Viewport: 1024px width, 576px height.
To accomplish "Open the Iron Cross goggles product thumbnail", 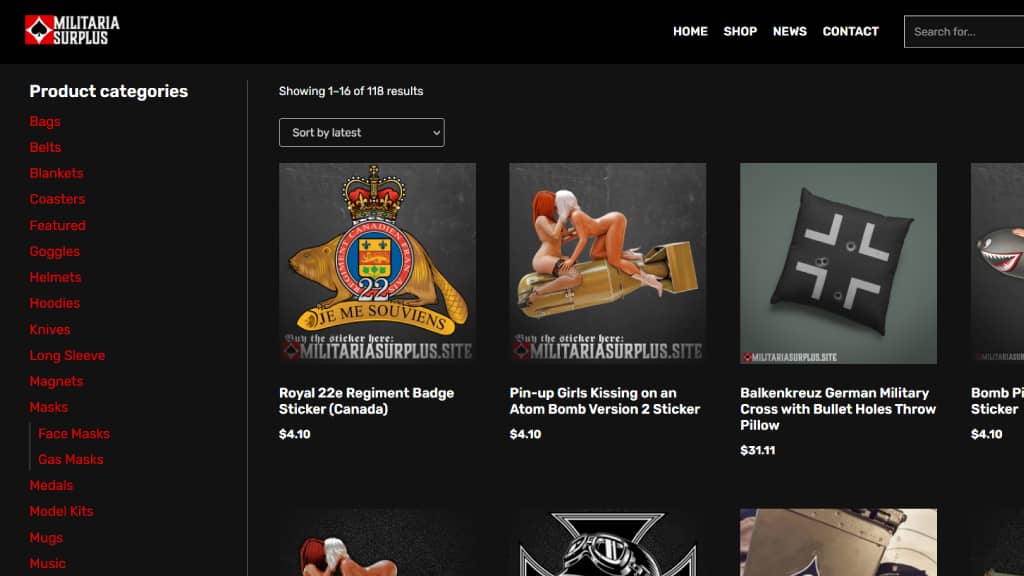I will (608, 542).
